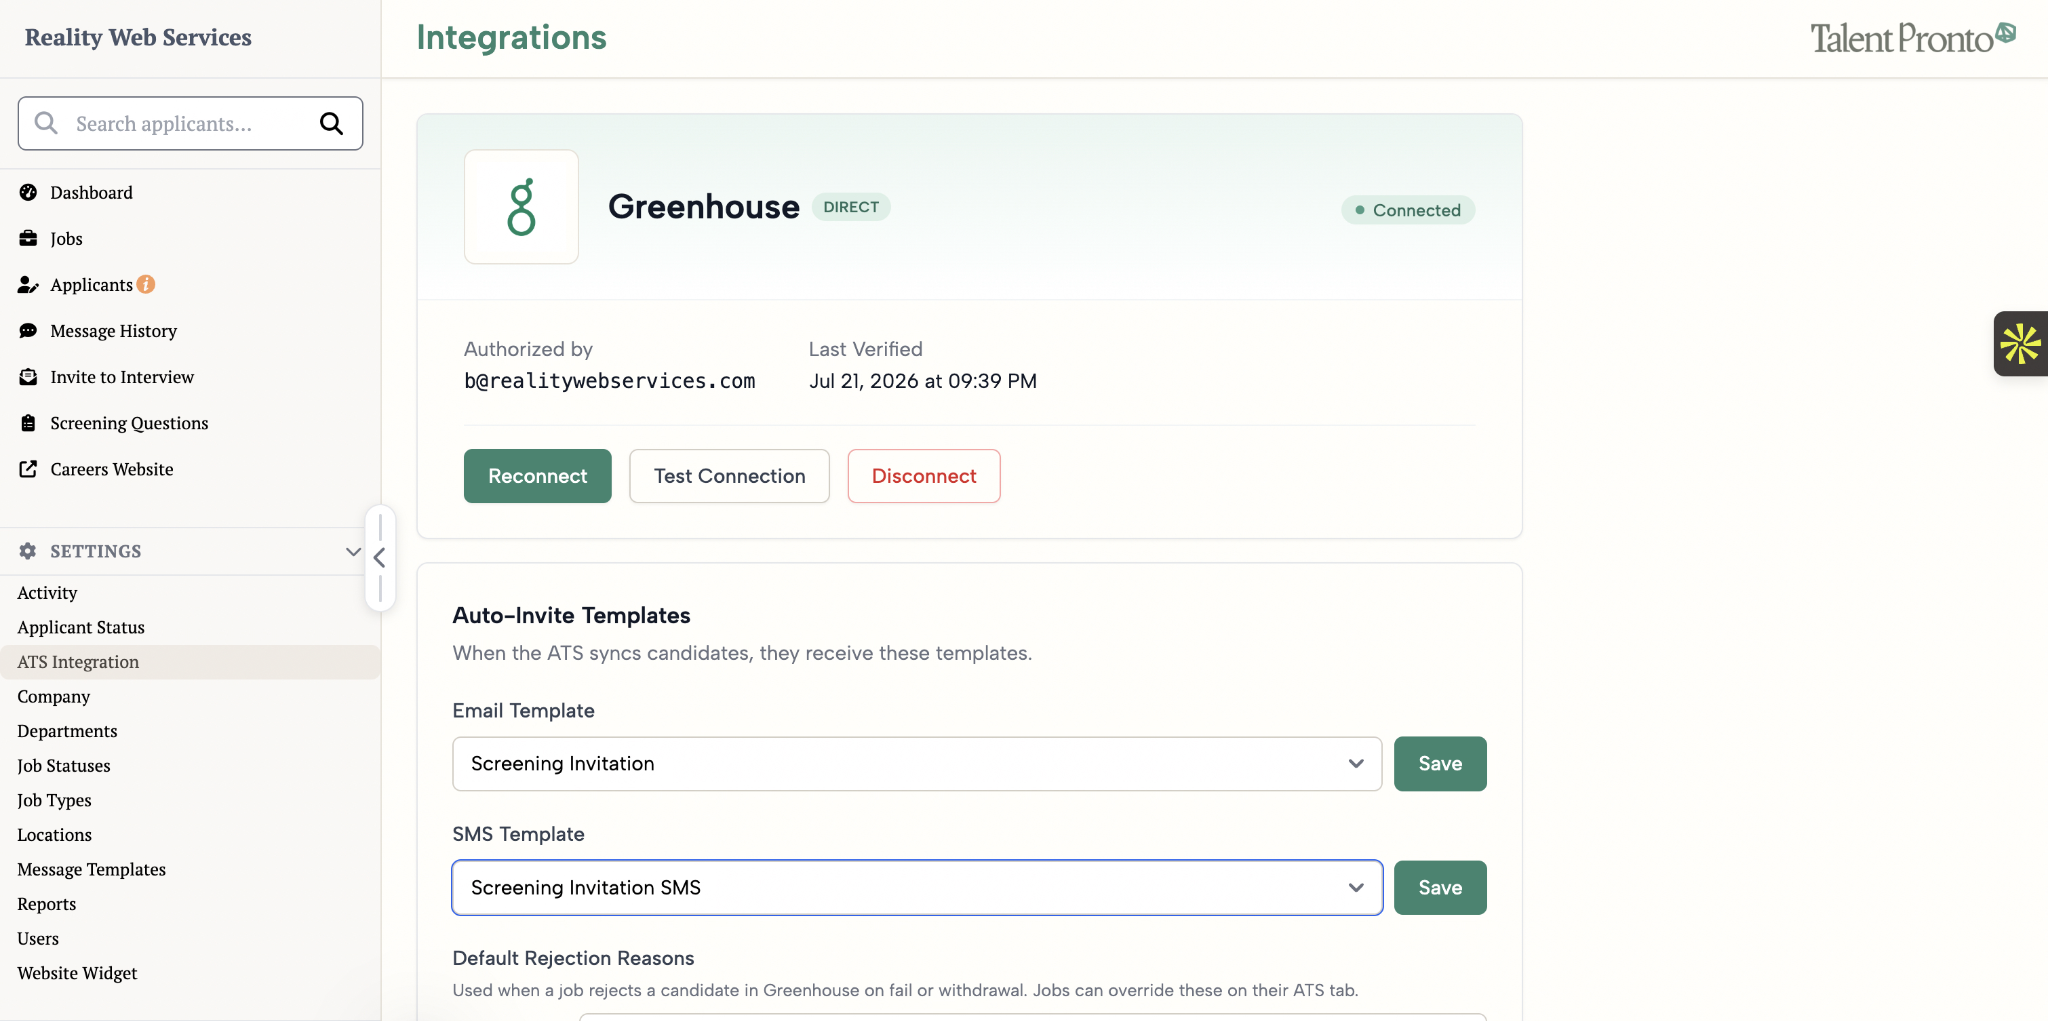Collapse the sidebar with the arrow handle
This screenshot has height=1021, width=2048.
click(380, 558)
